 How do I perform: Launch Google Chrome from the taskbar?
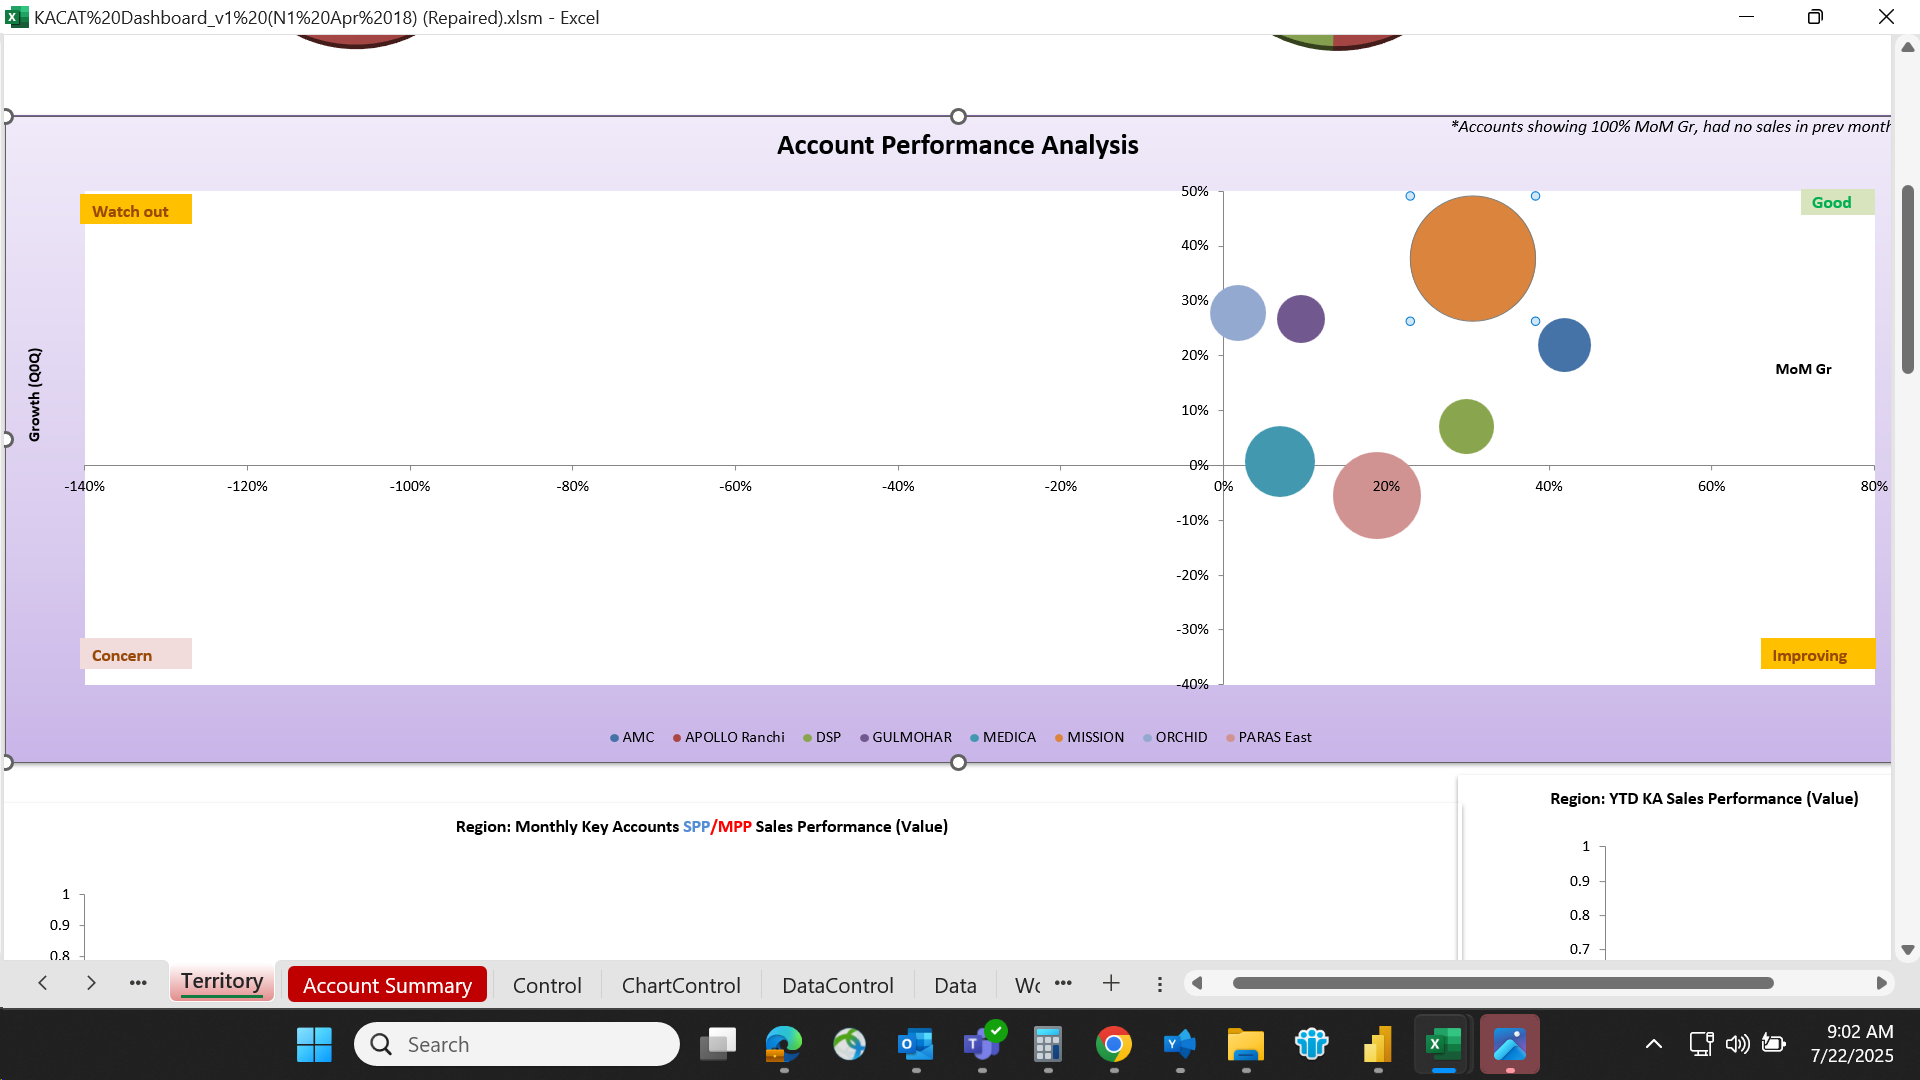[1114, 1045]
